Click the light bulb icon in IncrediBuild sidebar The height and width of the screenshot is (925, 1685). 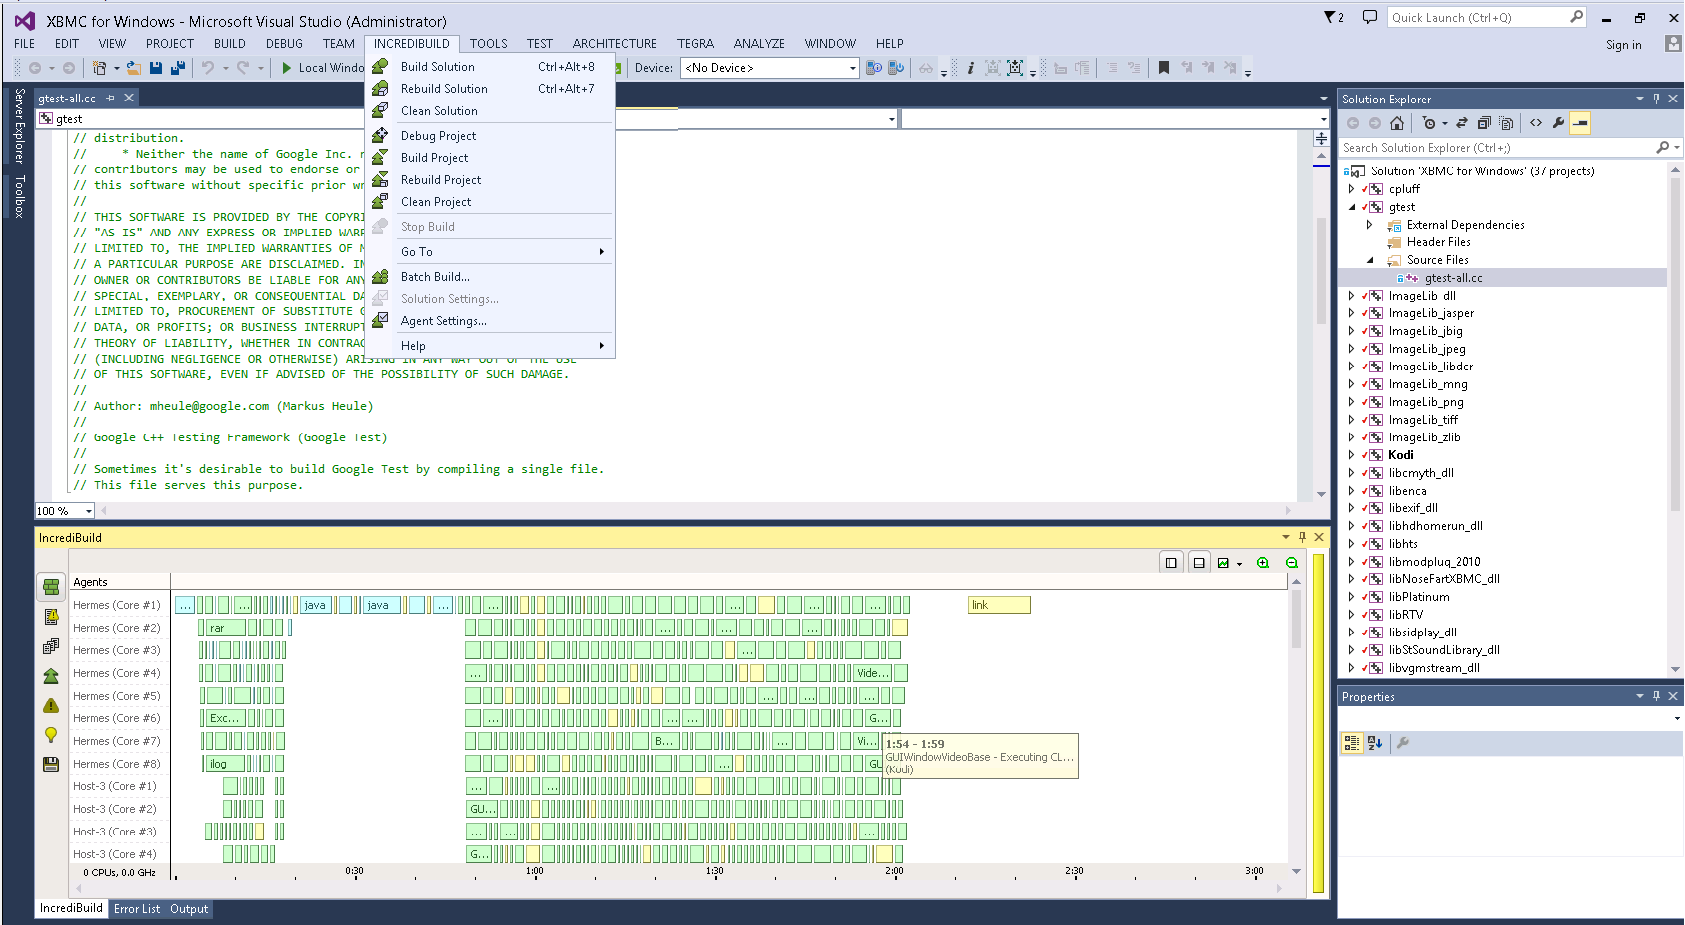pyautogui.click(x=51, y=735)
